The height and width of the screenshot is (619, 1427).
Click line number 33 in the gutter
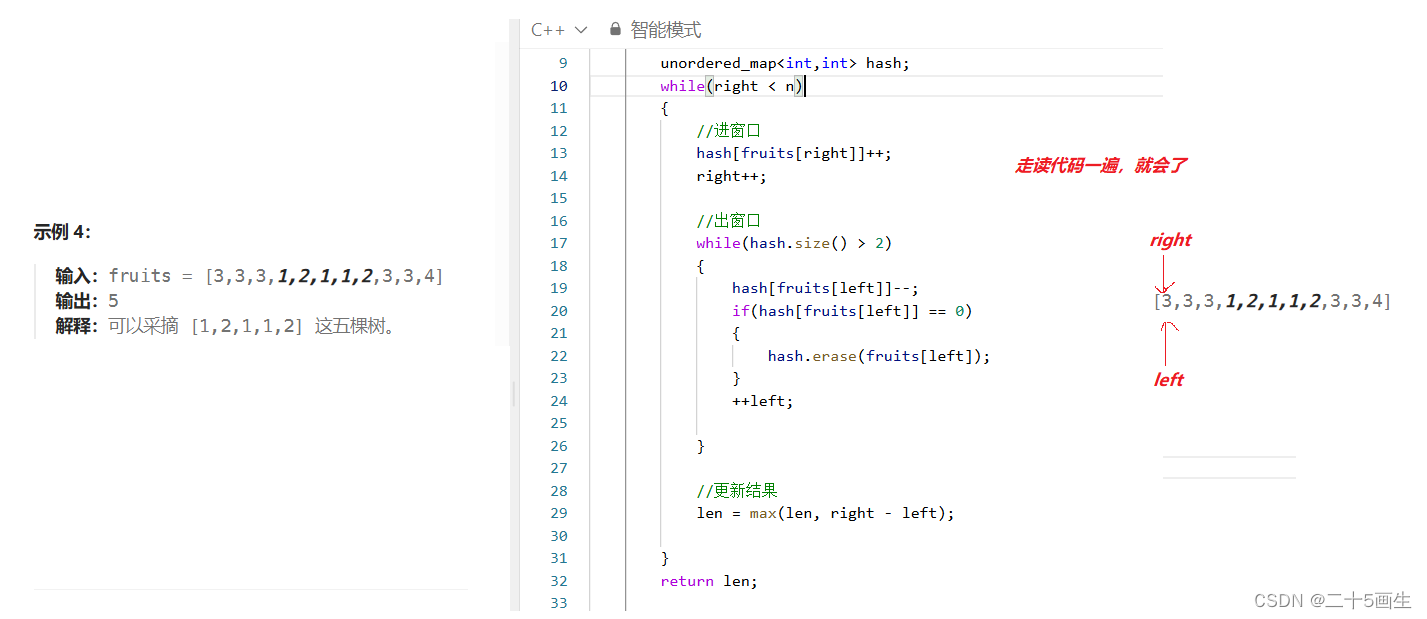pos(559,603)
